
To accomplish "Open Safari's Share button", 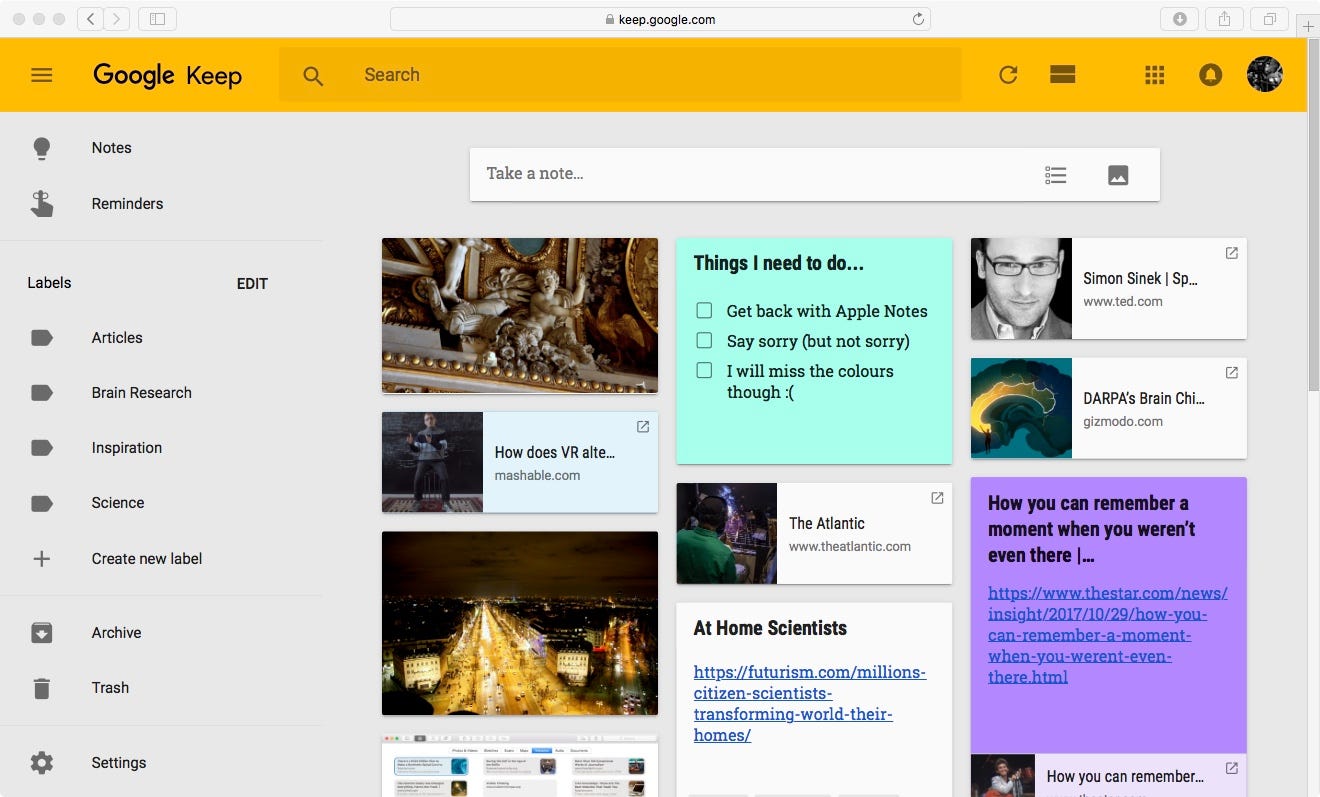I will [x=1224, y=19].
